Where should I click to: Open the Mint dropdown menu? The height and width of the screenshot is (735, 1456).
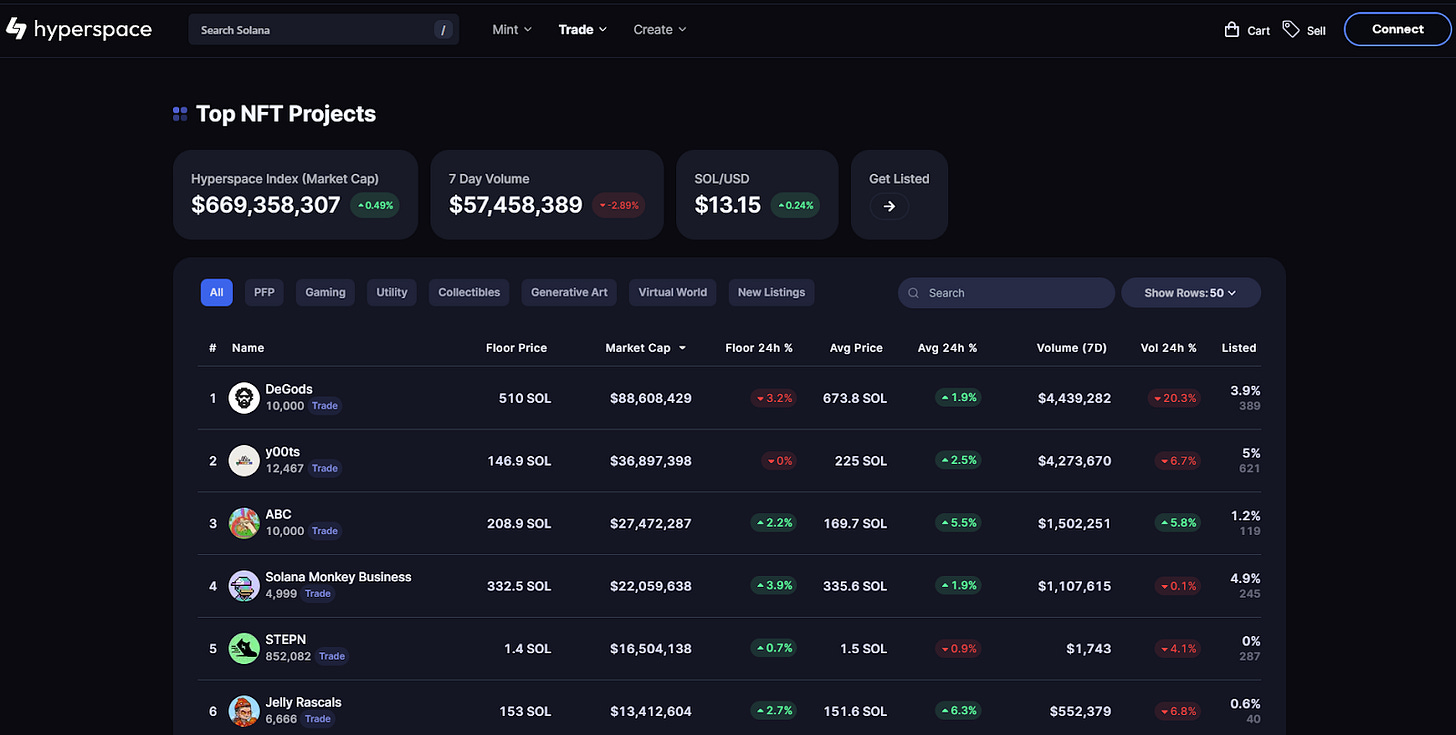click(x=512, y=29)
